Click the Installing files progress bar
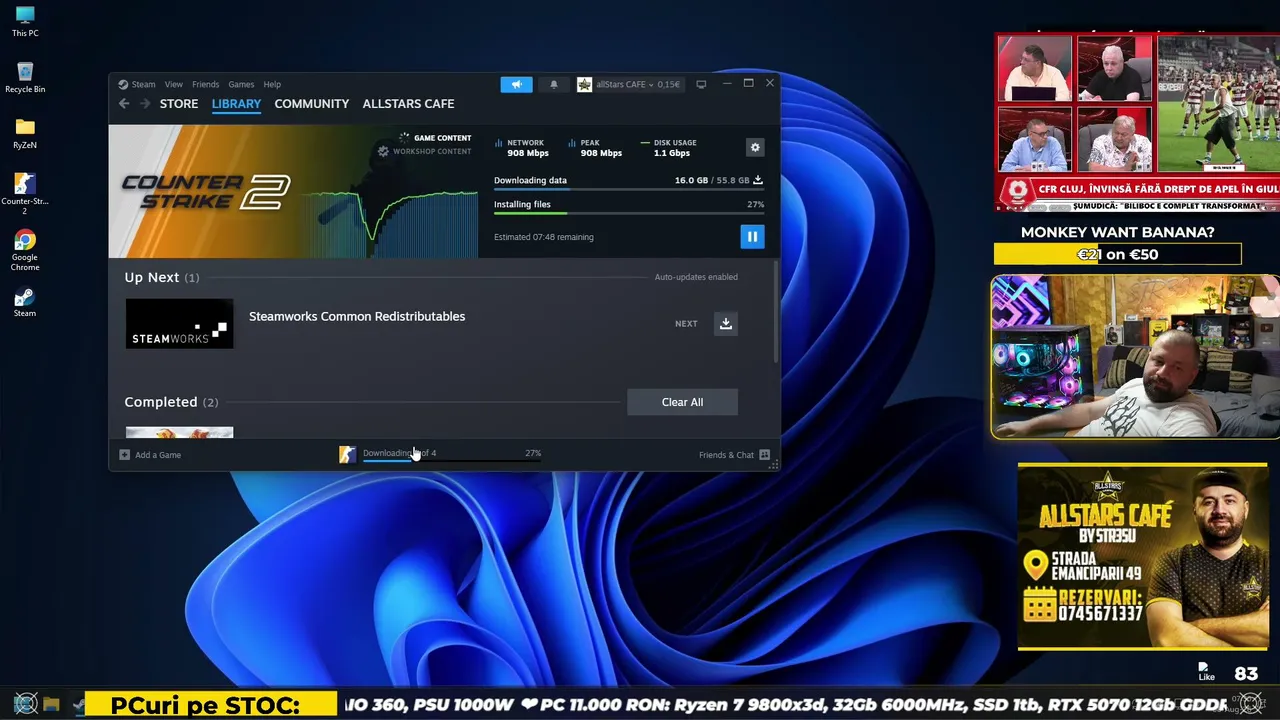Image resolution: width=1280 pixels, height=720 pixels. click(629, 213)
